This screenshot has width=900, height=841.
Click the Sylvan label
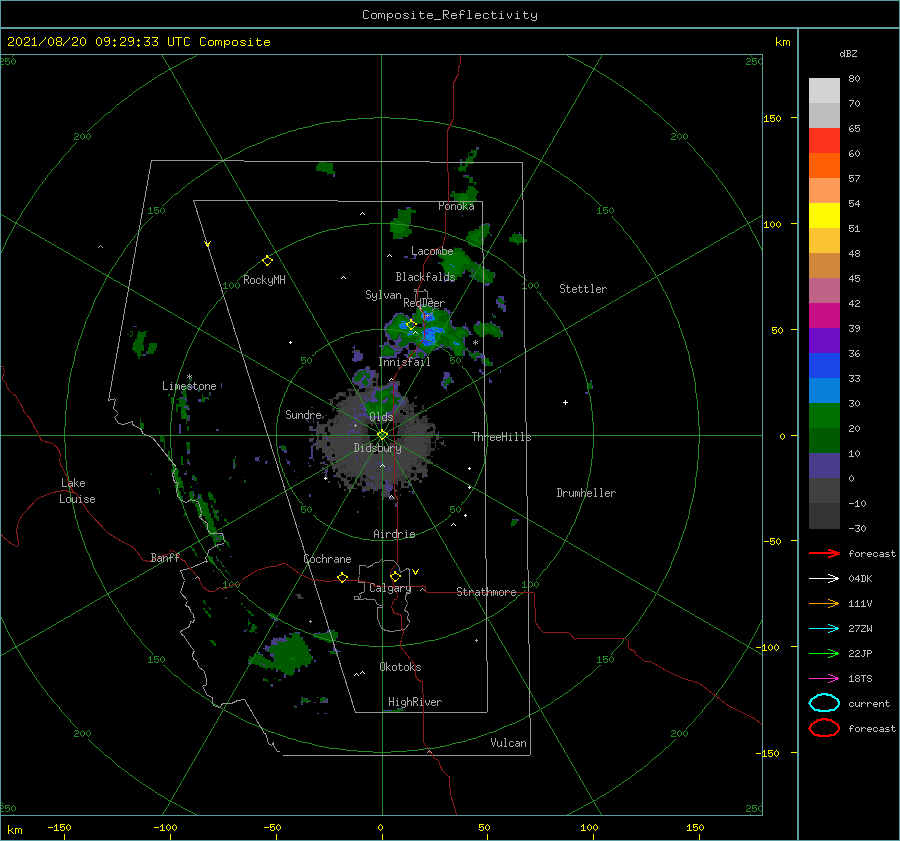point(383,295)
